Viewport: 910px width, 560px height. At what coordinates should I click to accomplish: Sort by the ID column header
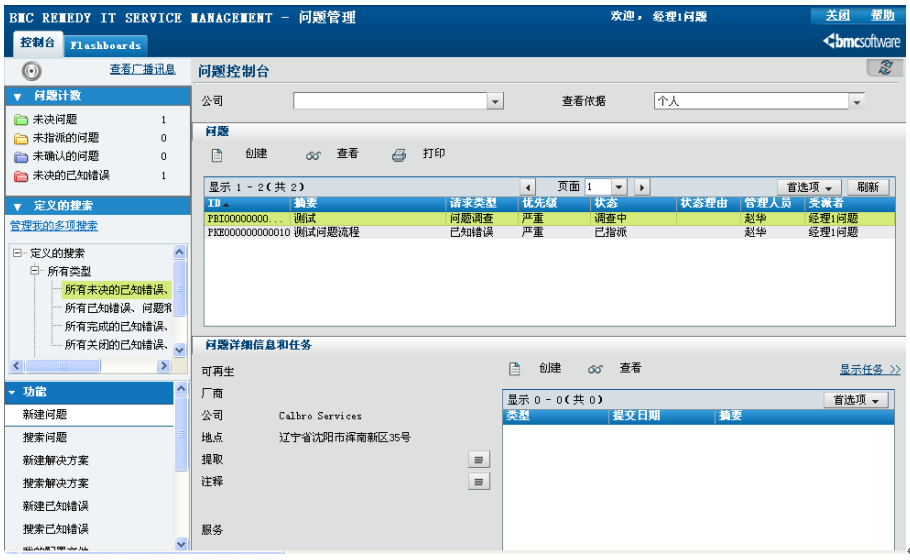coord(248,204)
